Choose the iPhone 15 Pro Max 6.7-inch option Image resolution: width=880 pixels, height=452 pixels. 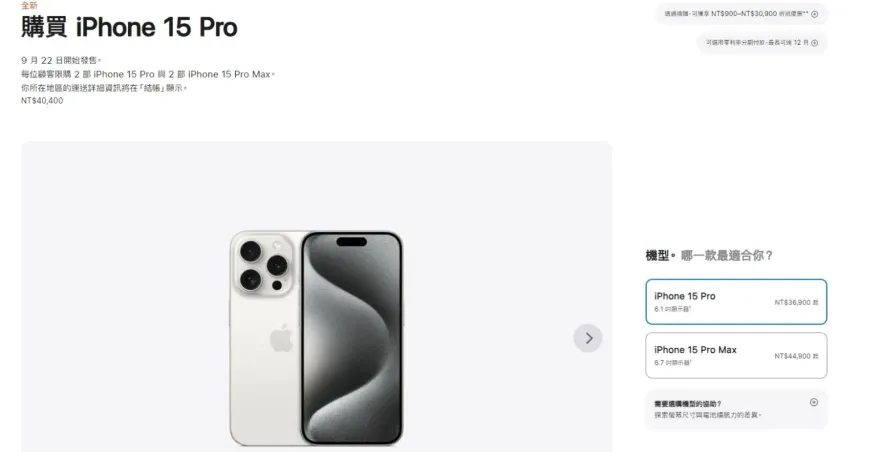point(736,355)
